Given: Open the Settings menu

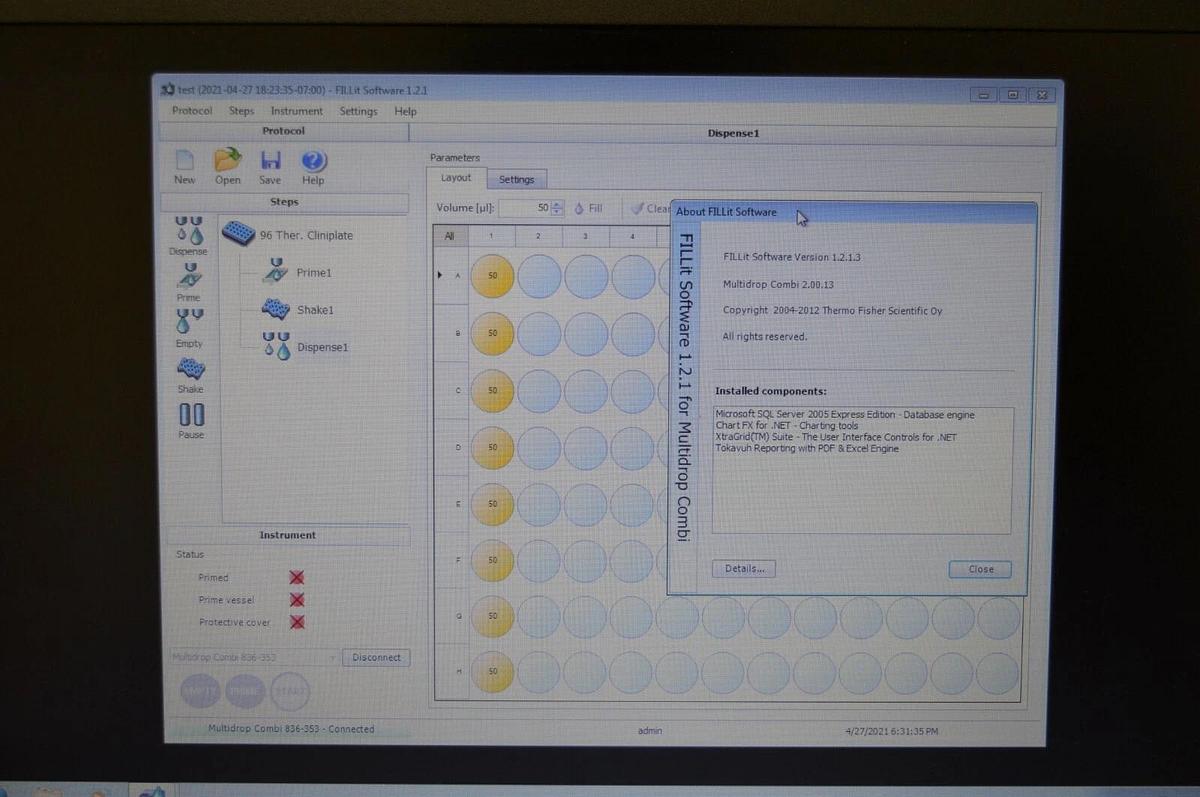Looking at the screenshot, I should [358, 111].
